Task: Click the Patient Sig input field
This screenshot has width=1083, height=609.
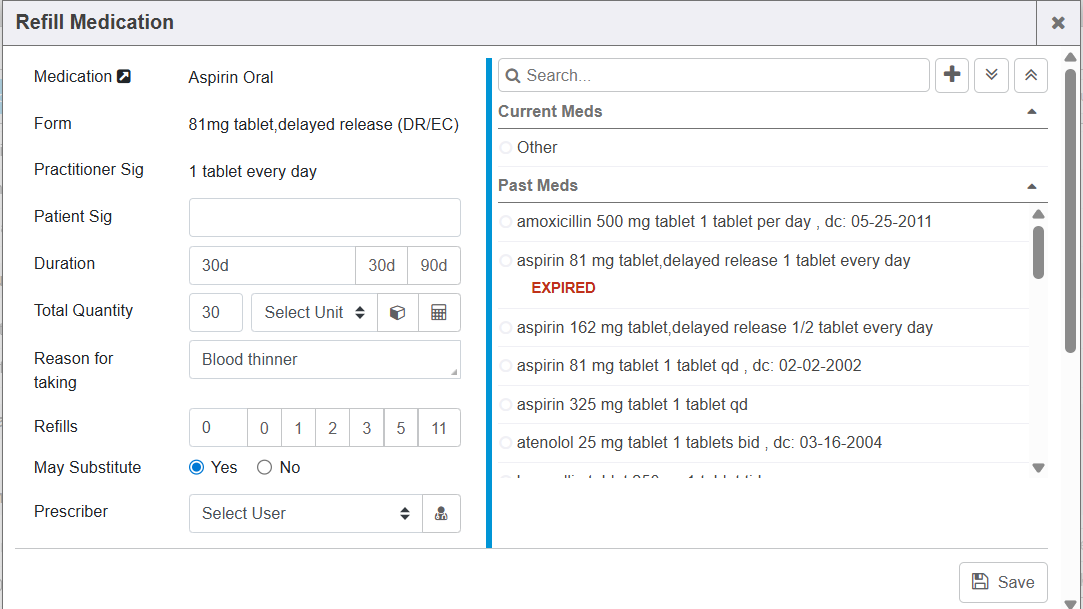Action: click(324, 217)
